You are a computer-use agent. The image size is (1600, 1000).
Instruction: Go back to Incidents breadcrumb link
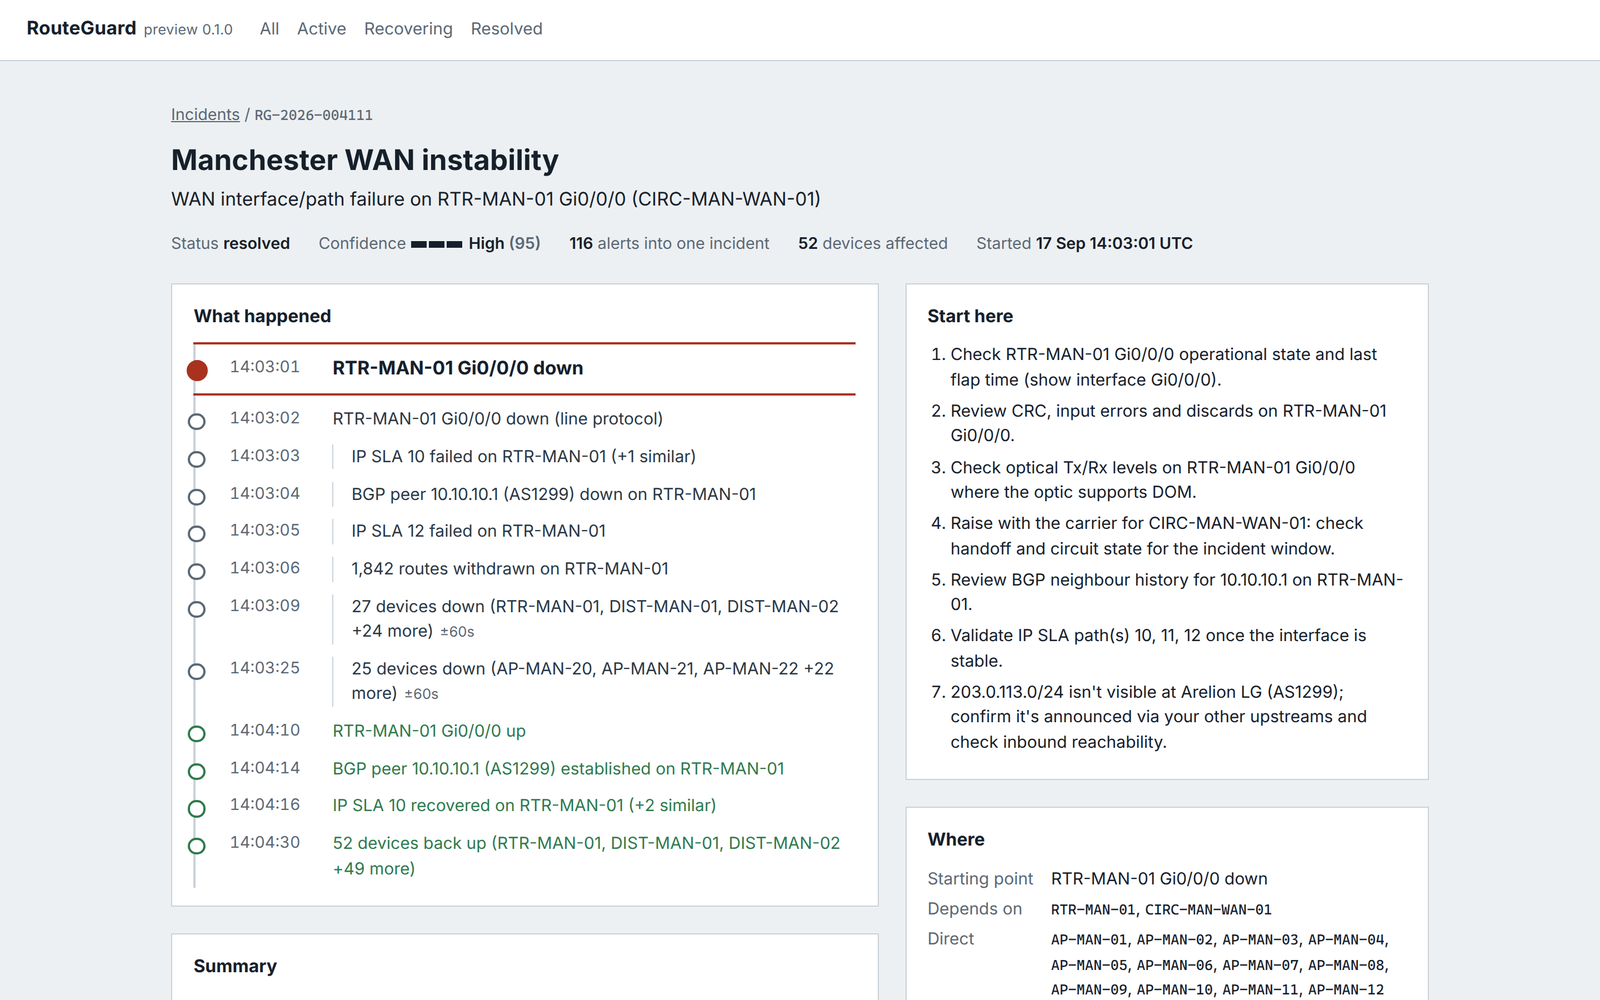click(x=205, y=115)
